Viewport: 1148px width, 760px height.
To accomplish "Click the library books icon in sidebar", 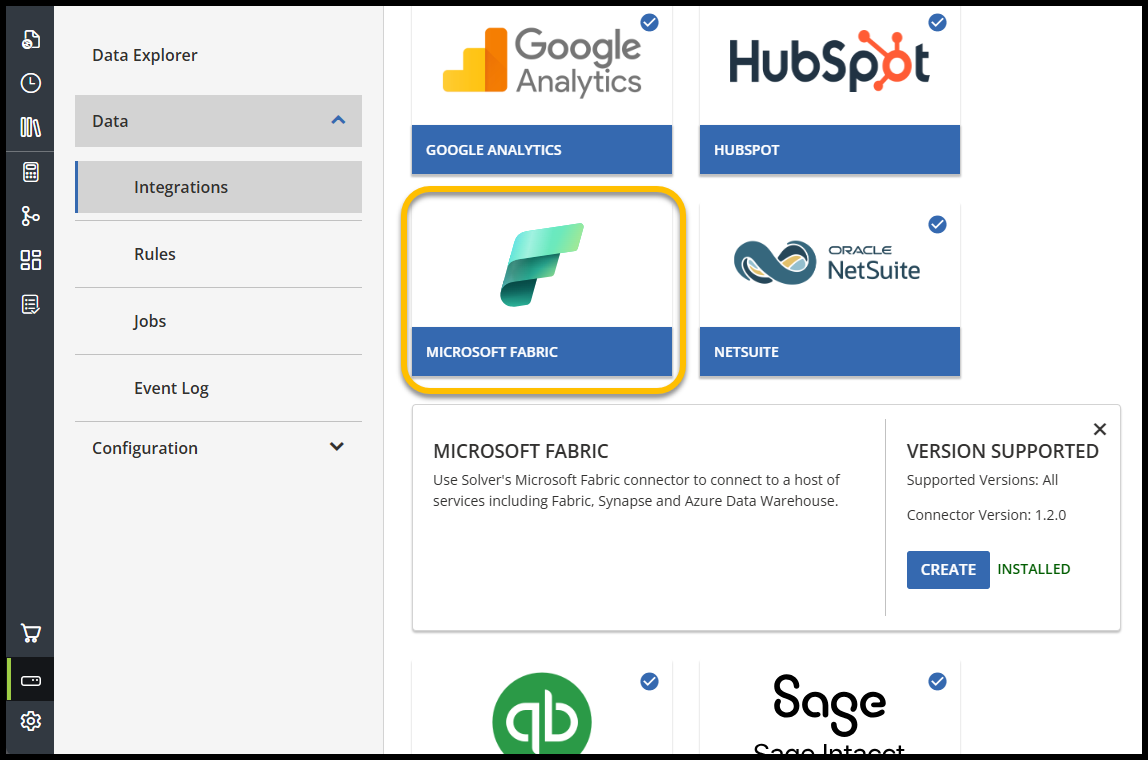I will [x=31, y=127].
